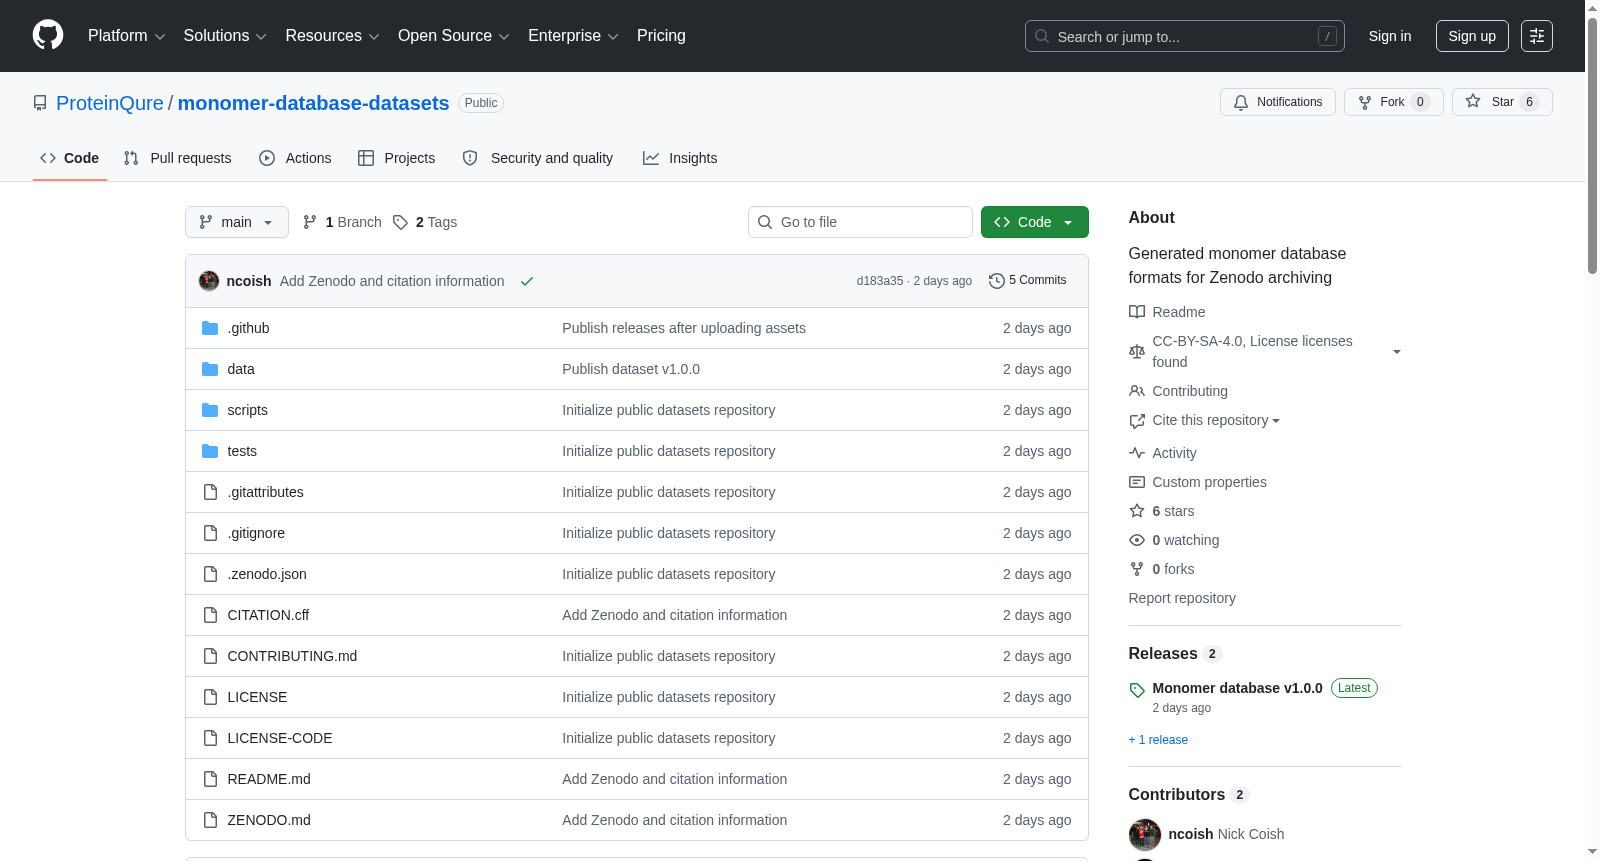
Task: Click the forks icon in About section
Action: tap(1137, 569)
